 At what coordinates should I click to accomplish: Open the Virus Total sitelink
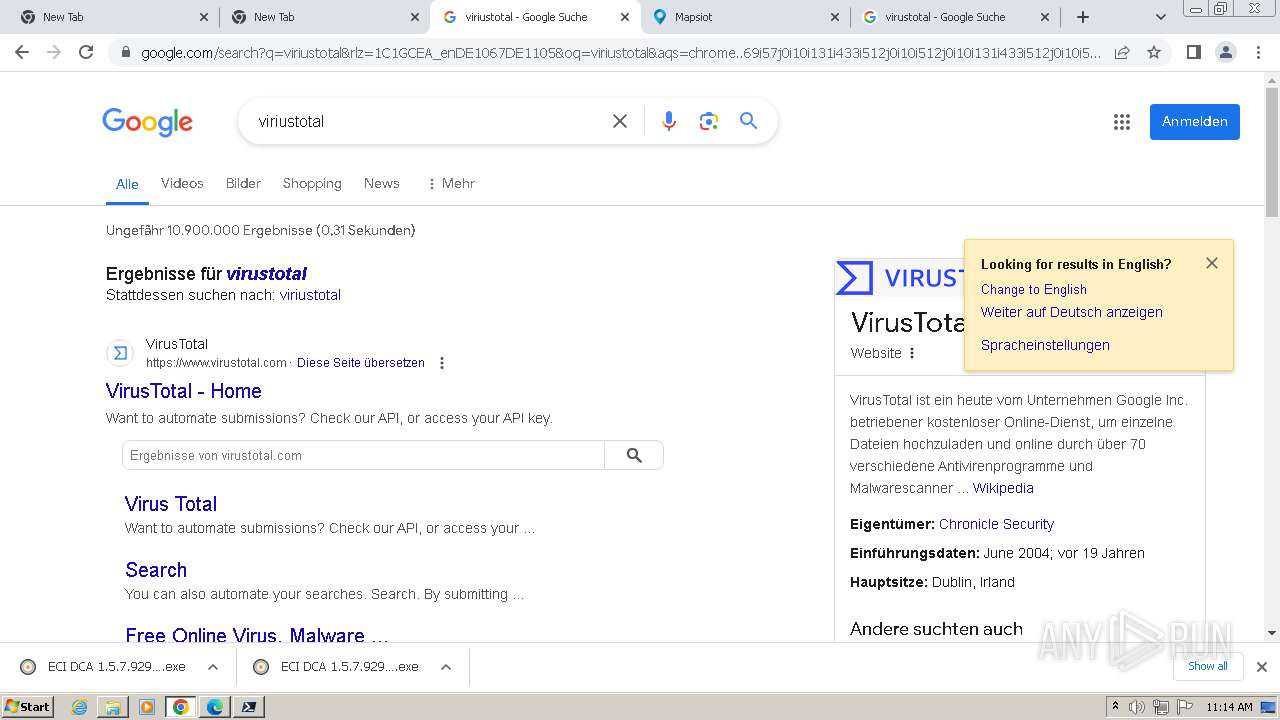[171, 504]
